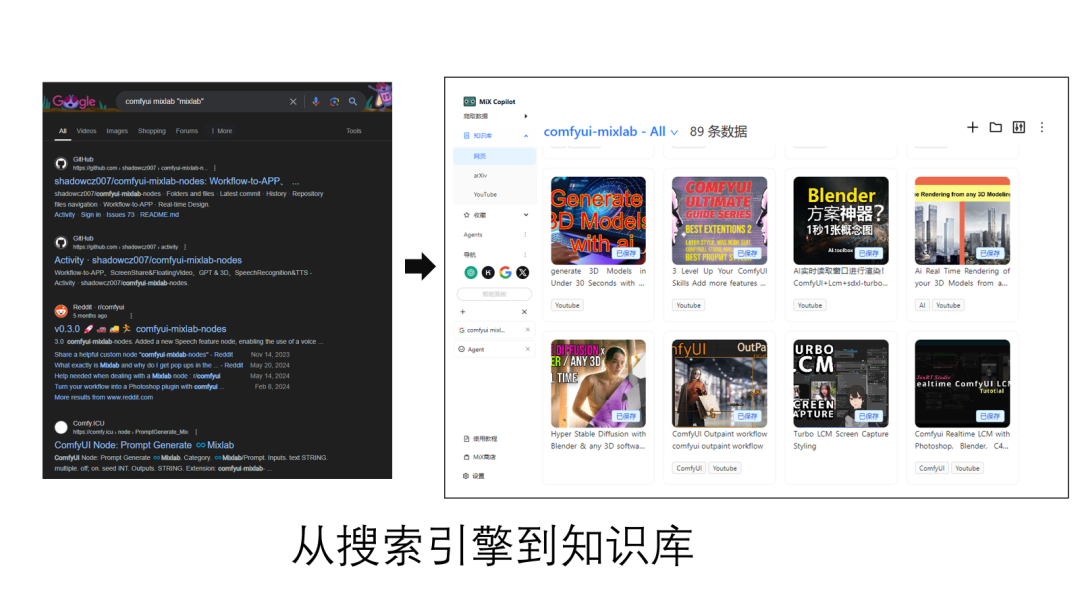Open the README.md sitelink

(x=159, y=215)
